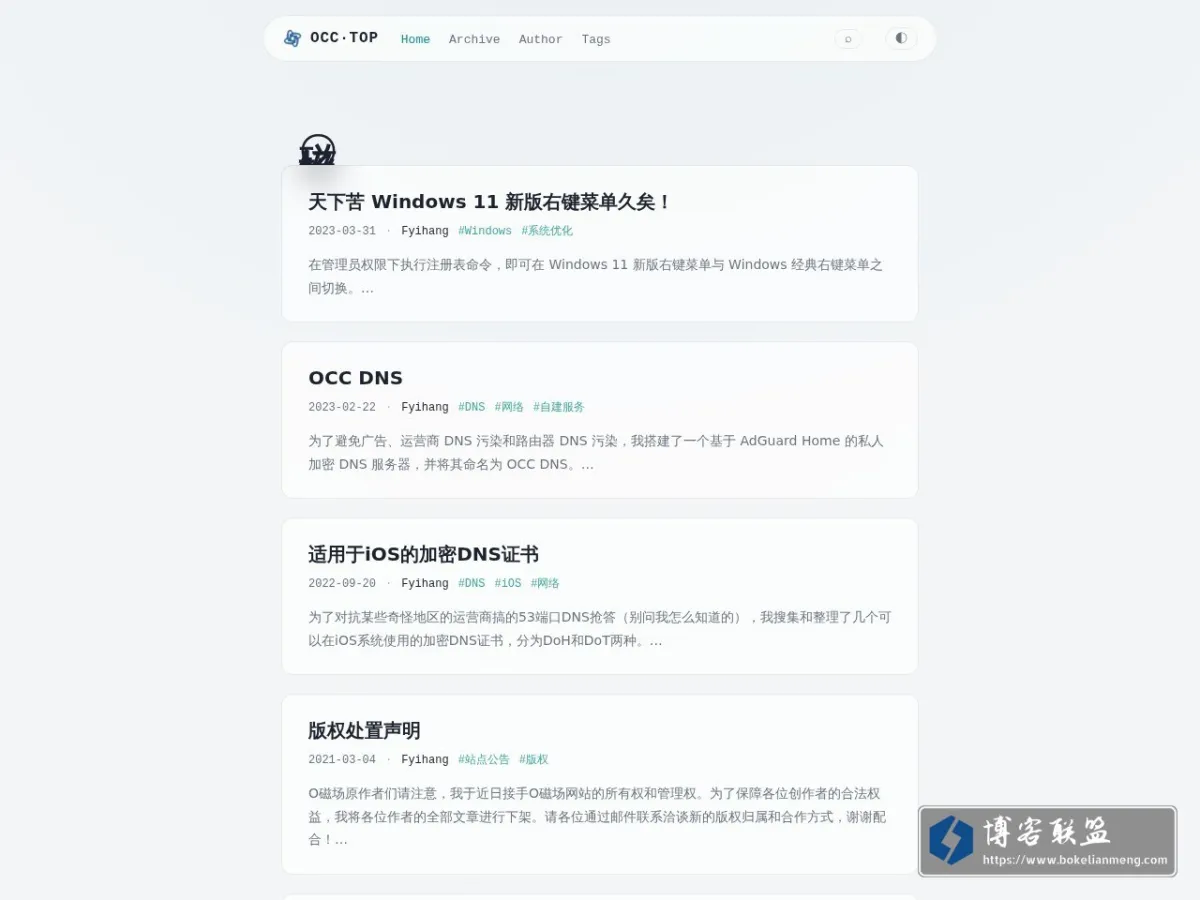1200x900 pixels.
Task: Open the Windows 11 右键菜单 post title
Action: click(x=489, y=202)
